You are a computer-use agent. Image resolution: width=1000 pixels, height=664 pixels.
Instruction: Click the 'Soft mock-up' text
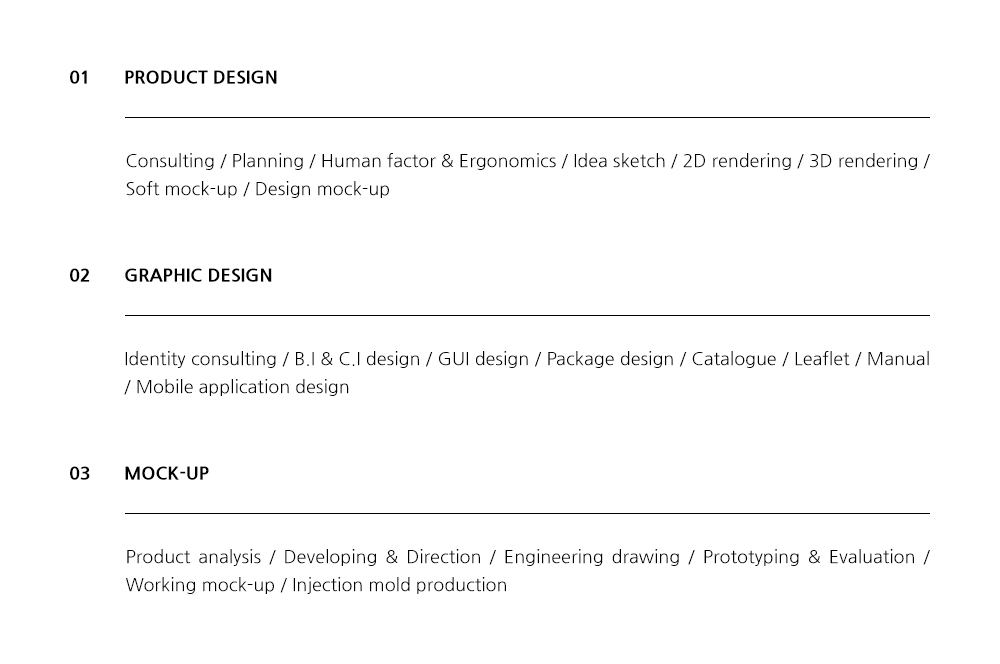tap(181, 189)
